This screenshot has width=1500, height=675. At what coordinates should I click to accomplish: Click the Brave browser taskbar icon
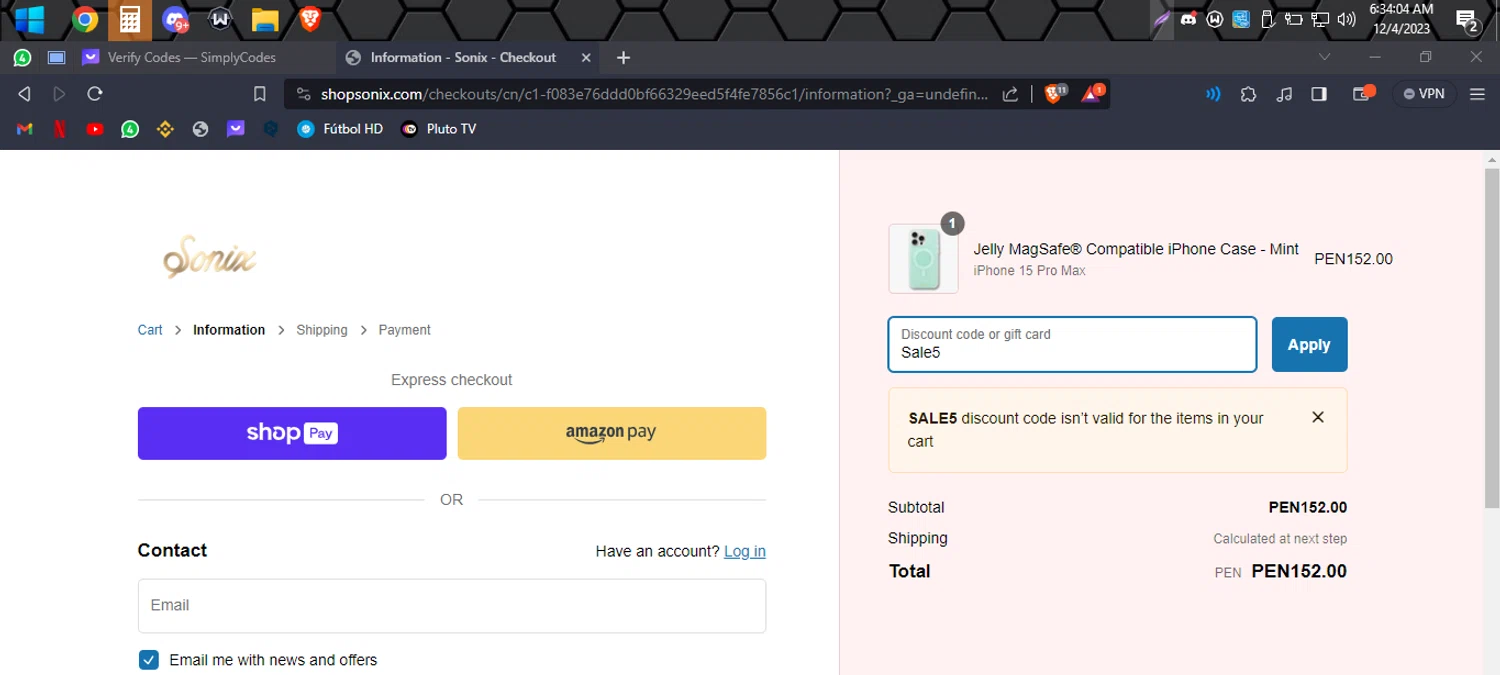[310, 19]
